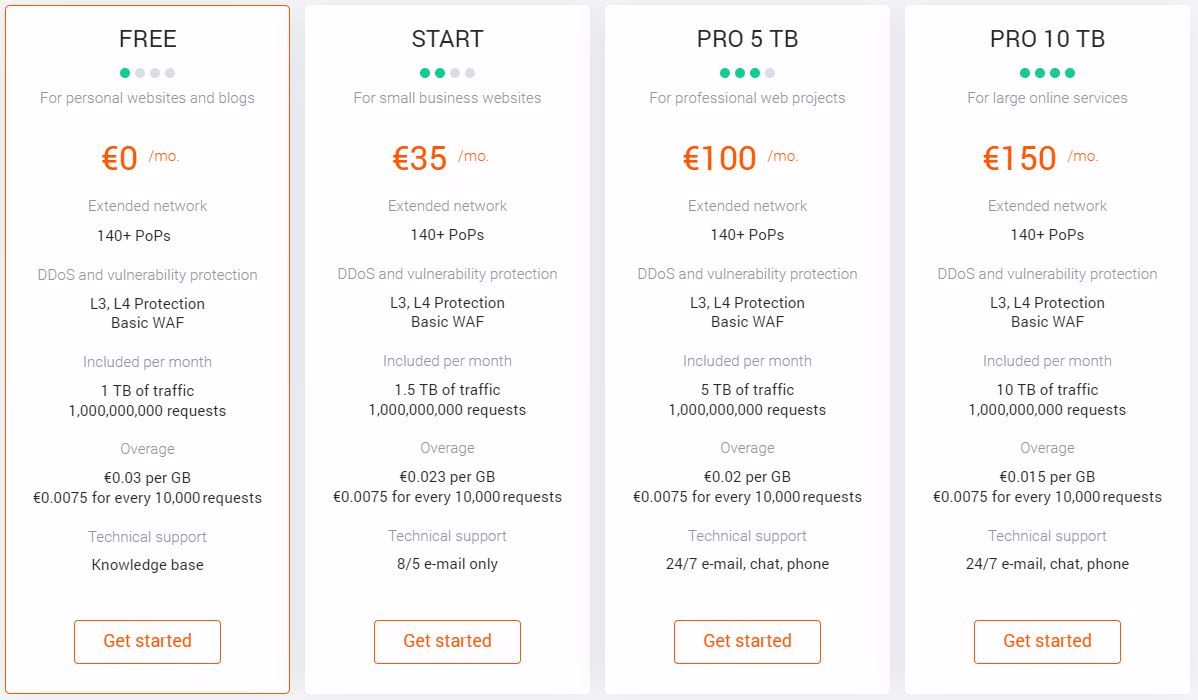Click the FREE plan level dots indicator

tap(147, 73)
